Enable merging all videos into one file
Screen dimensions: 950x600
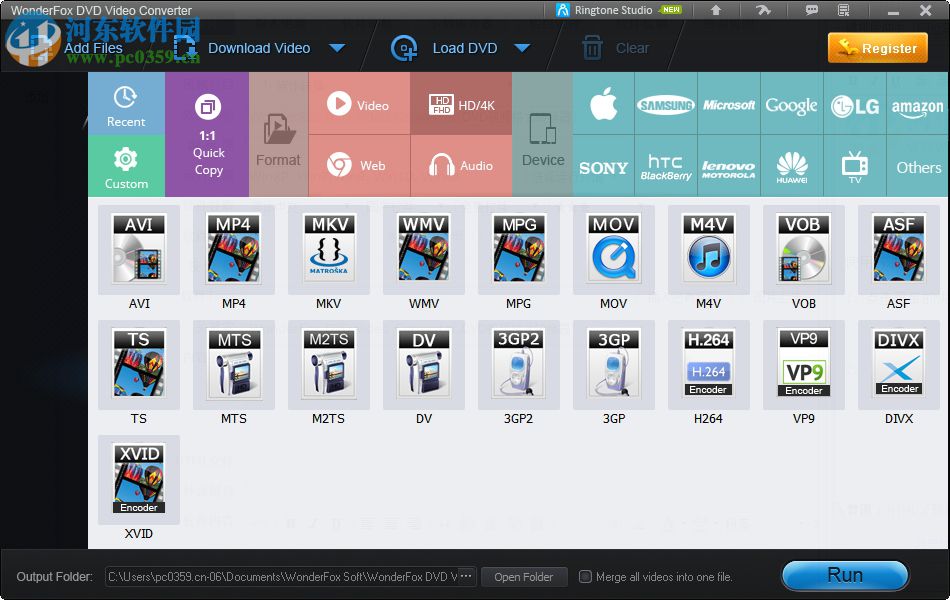[585, 576]
